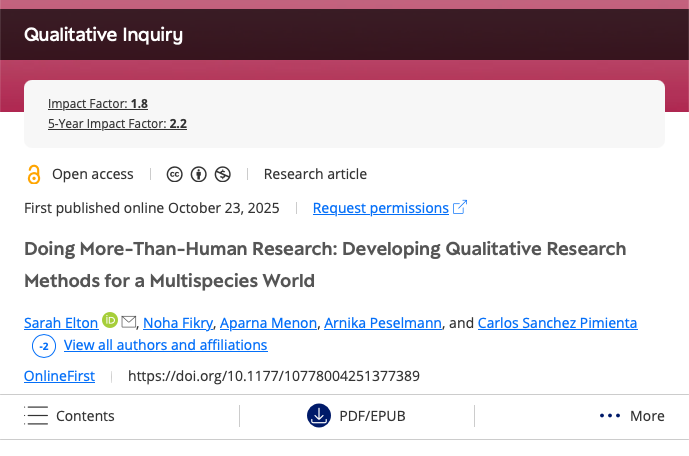Viewport: 689px width, 456px height.
Task: Click the Contents list icon
Action: coord(36,416)
